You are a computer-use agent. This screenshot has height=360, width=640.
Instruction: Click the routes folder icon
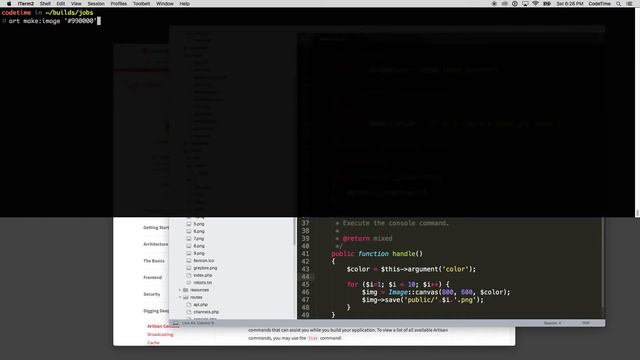(186, 297)
